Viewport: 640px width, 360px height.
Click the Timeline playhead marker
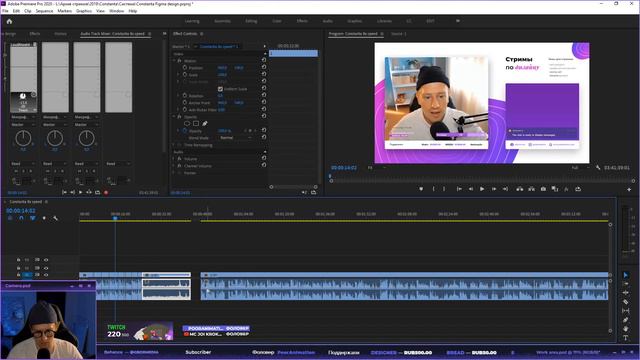(x=115, y=219)
